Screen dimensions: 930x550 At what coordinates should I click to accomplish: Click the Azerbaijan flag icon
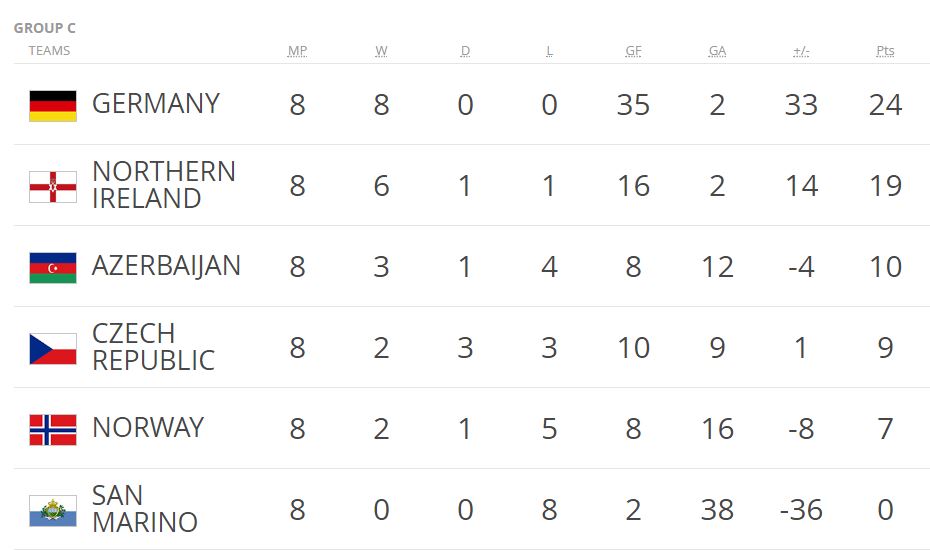click(53, 268)
